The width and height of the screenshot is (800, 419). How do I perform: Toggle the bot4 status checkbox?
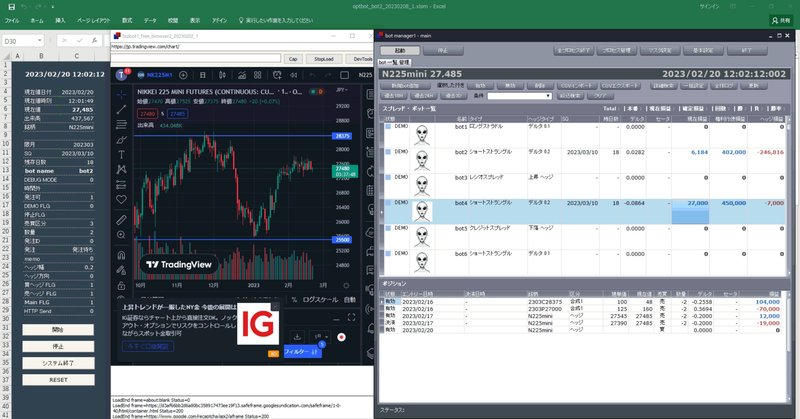coord(388,203)
